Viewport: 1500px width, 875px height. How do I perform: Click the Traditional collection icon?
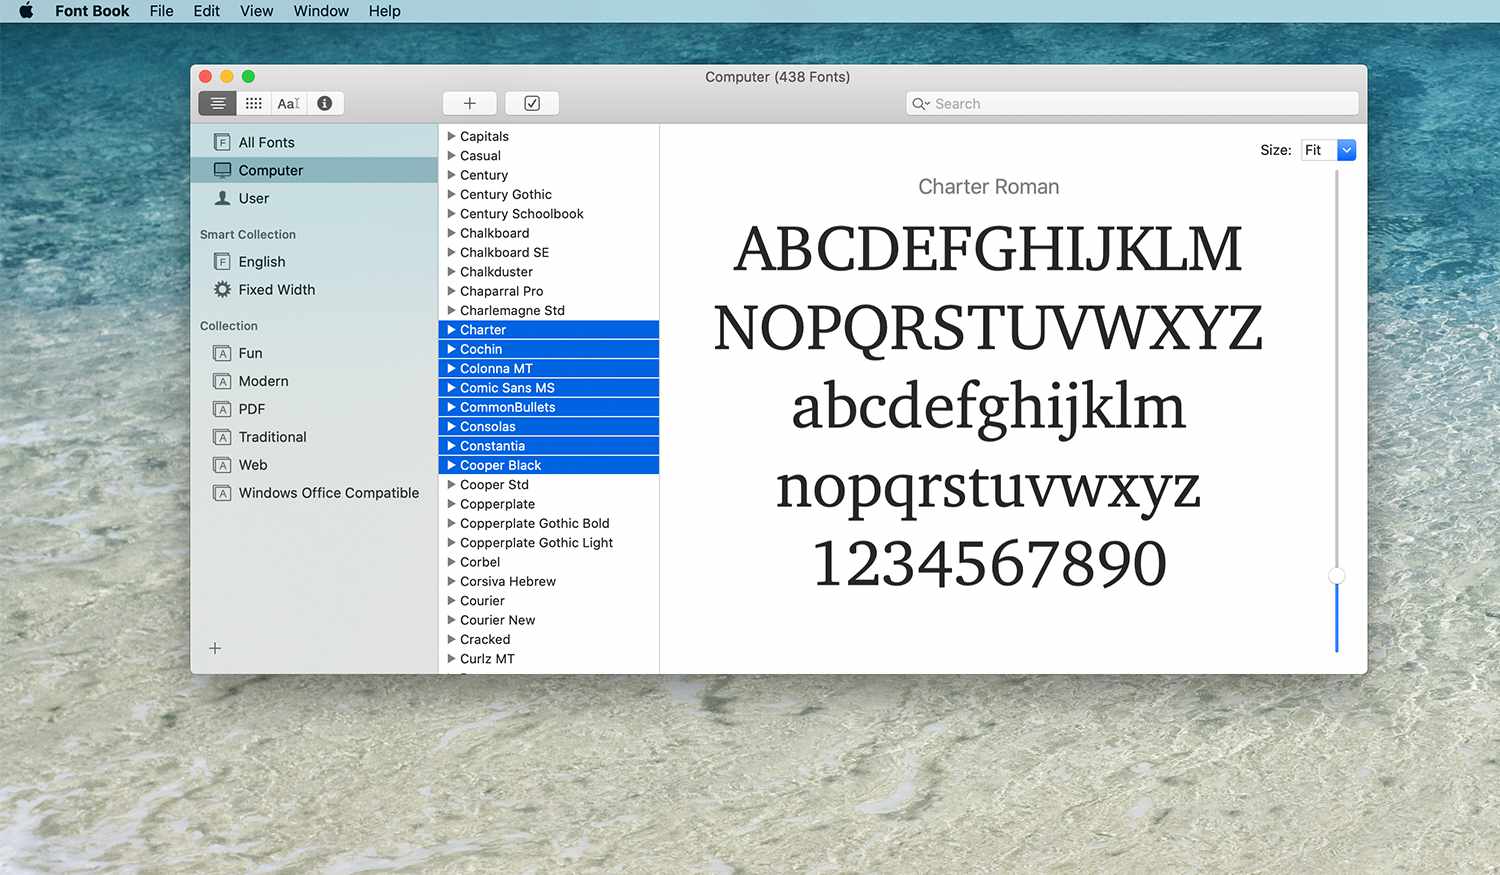pos(222,437)
